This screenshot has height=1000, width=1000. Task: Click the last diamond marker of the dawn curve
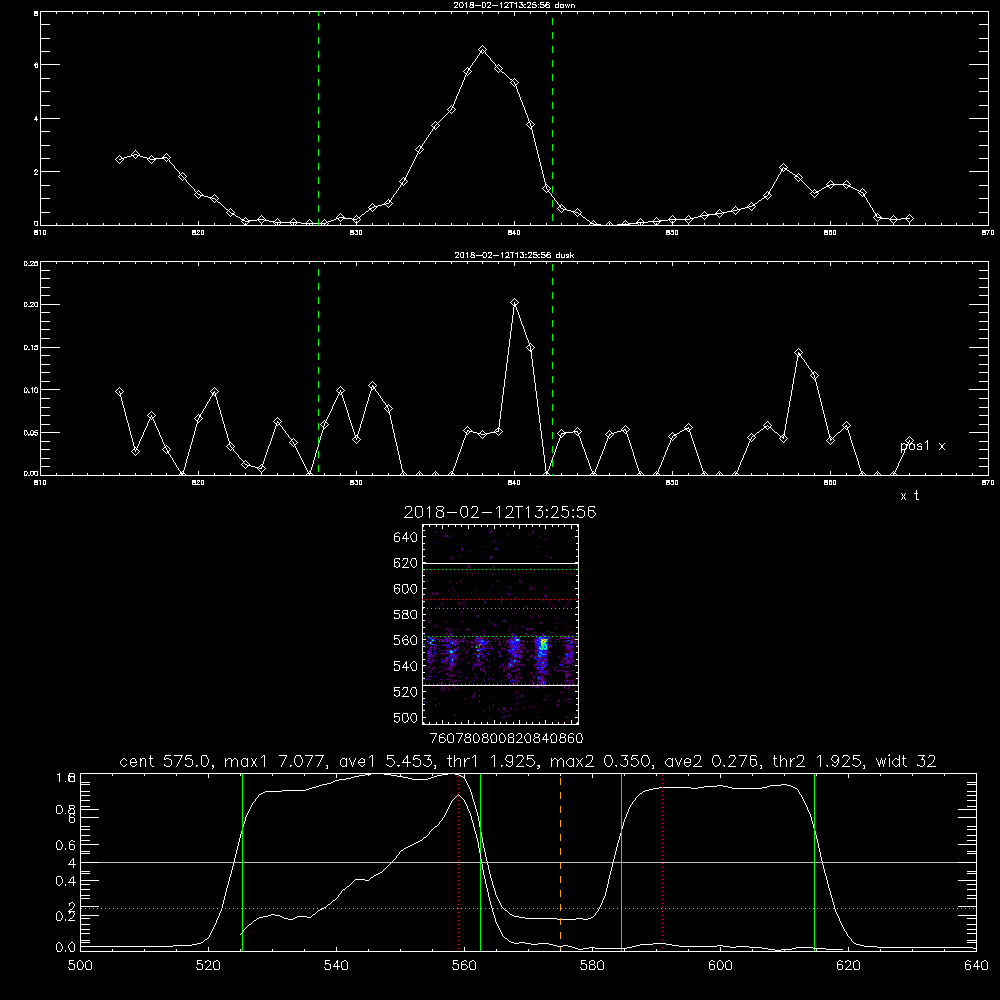(x=909, y=219)
